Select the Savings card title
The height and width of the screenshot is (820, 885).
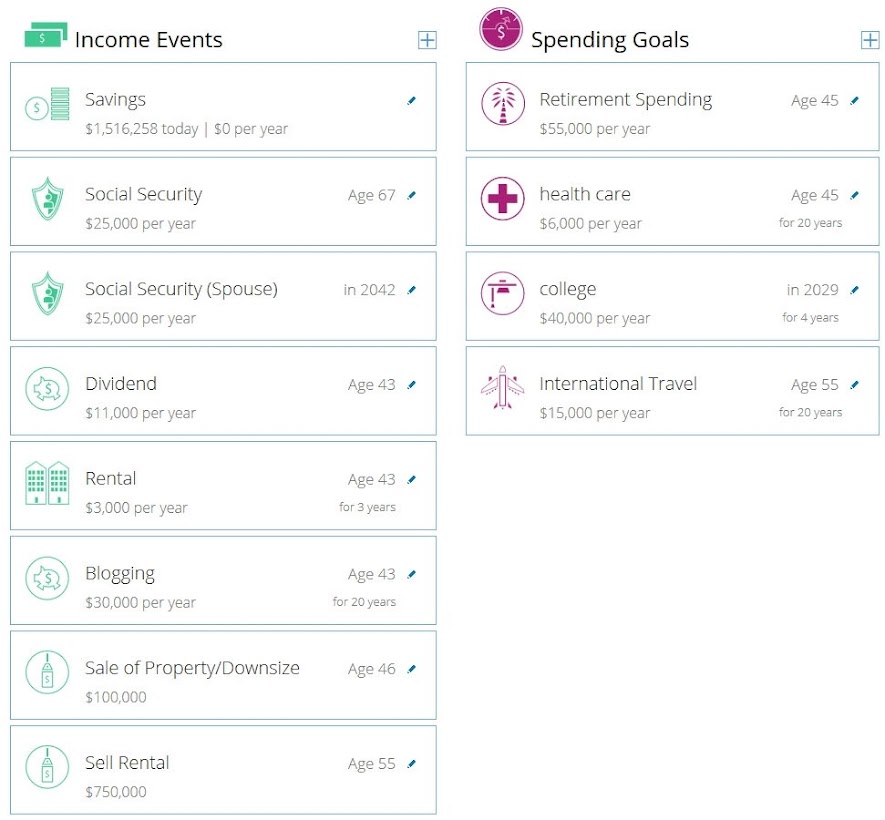coord(115,99)
